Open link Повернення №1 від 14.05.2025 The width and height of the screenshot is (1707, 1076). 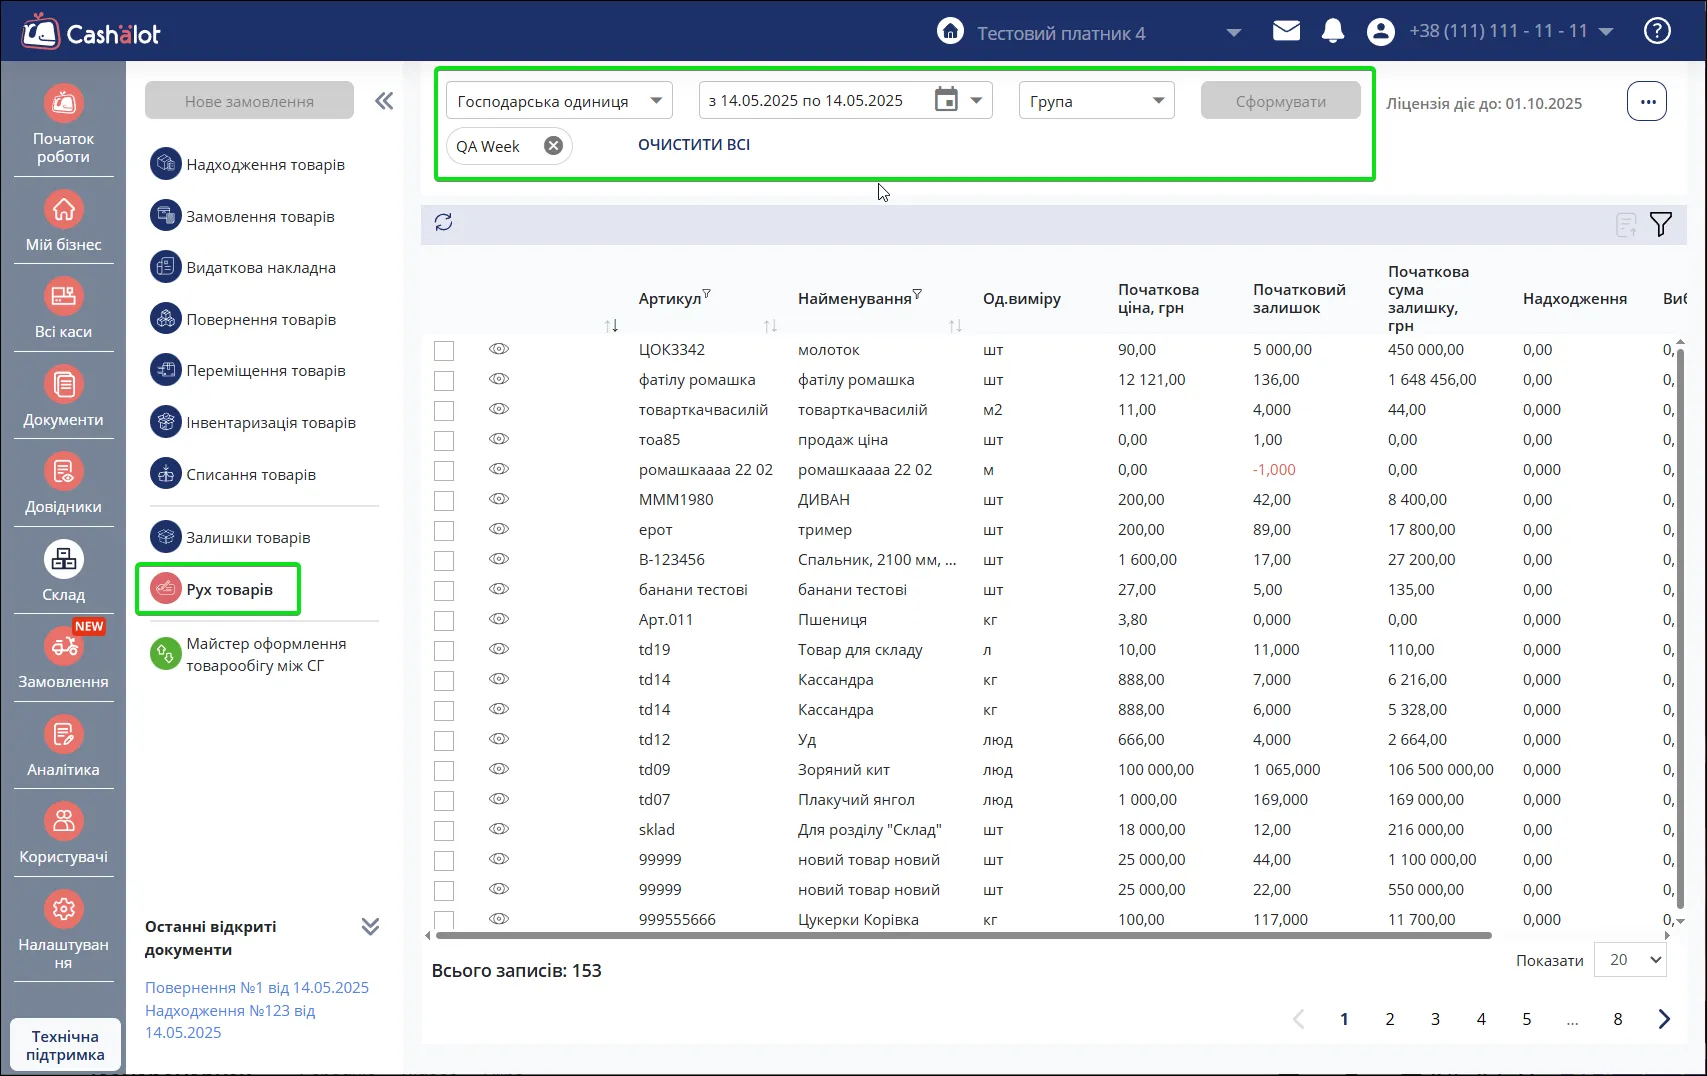(x=257, y=988)
